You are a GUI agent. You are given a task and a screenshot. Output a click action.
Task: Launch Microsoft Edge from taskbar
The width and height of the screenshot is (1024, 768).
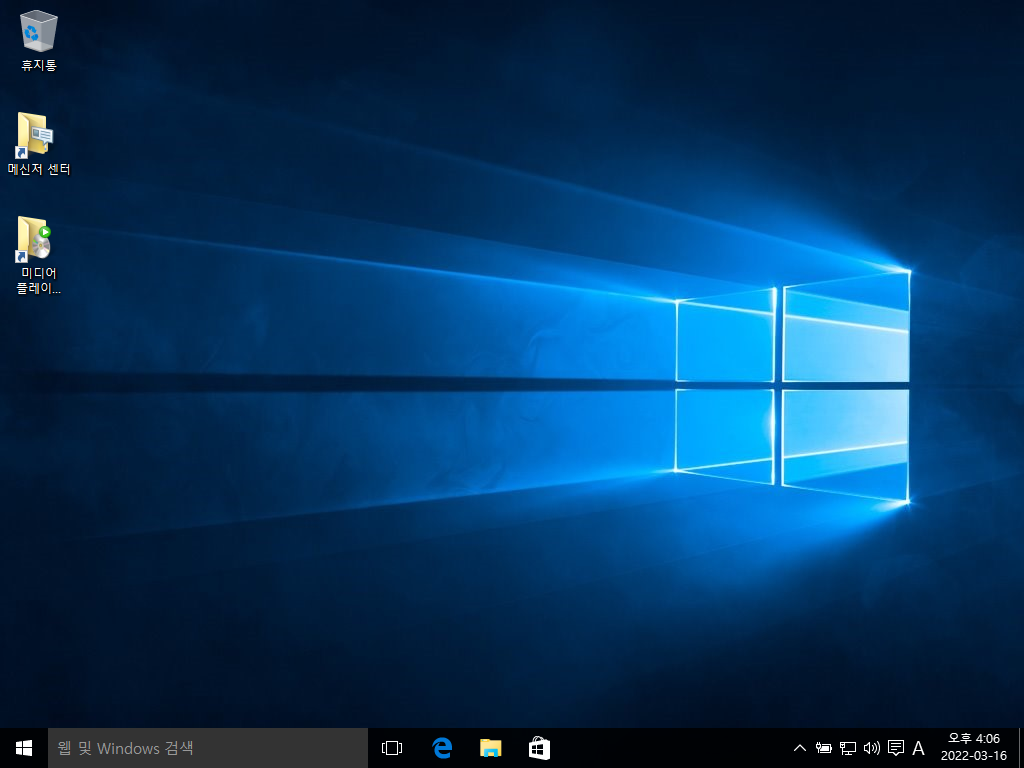pos(442,748)
